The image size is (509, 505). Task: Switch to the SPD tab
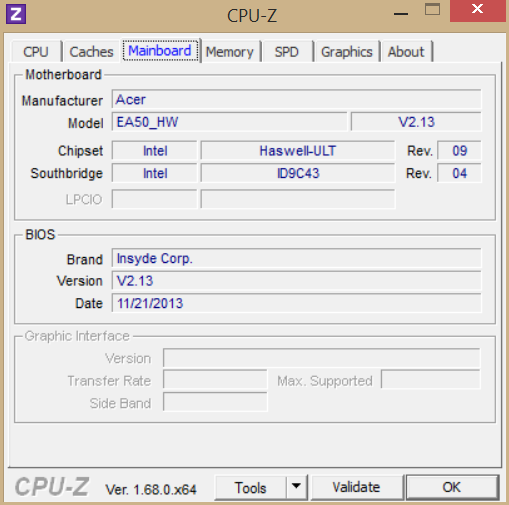287,52
